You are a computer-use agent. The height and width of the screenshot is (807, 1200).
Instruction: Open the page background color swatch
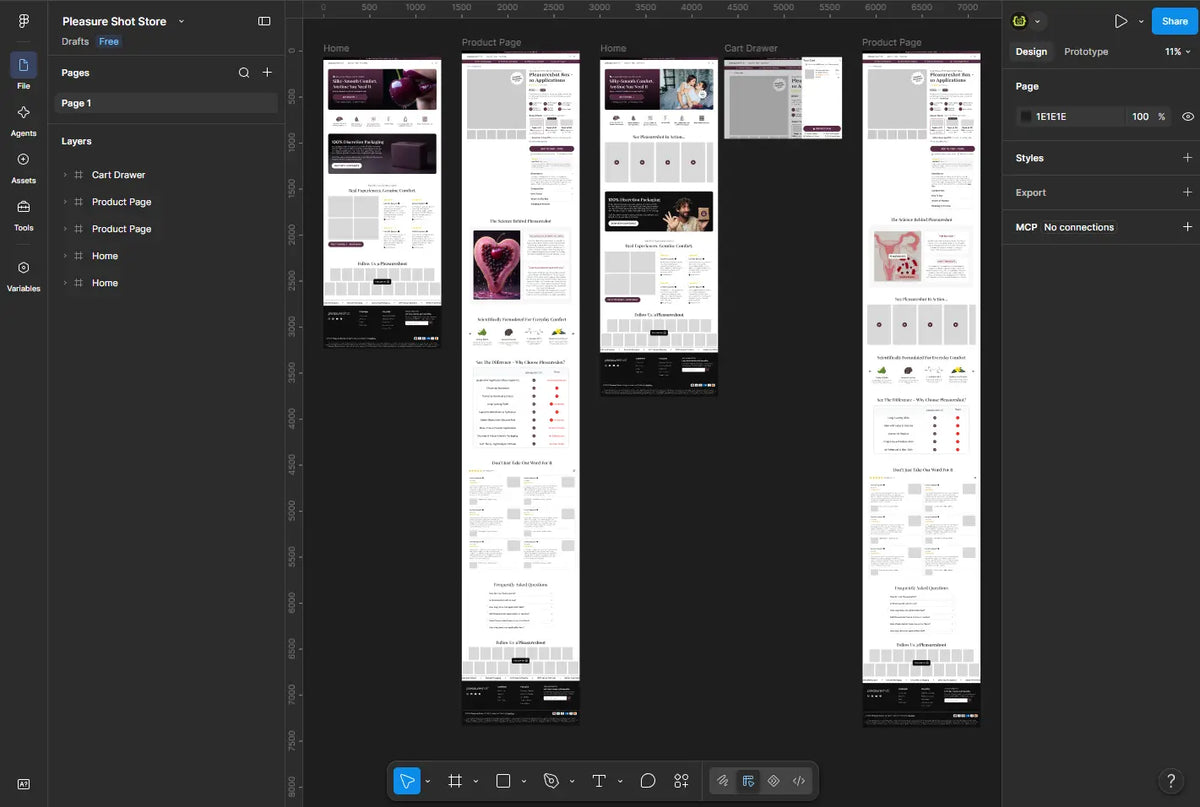1026,116
